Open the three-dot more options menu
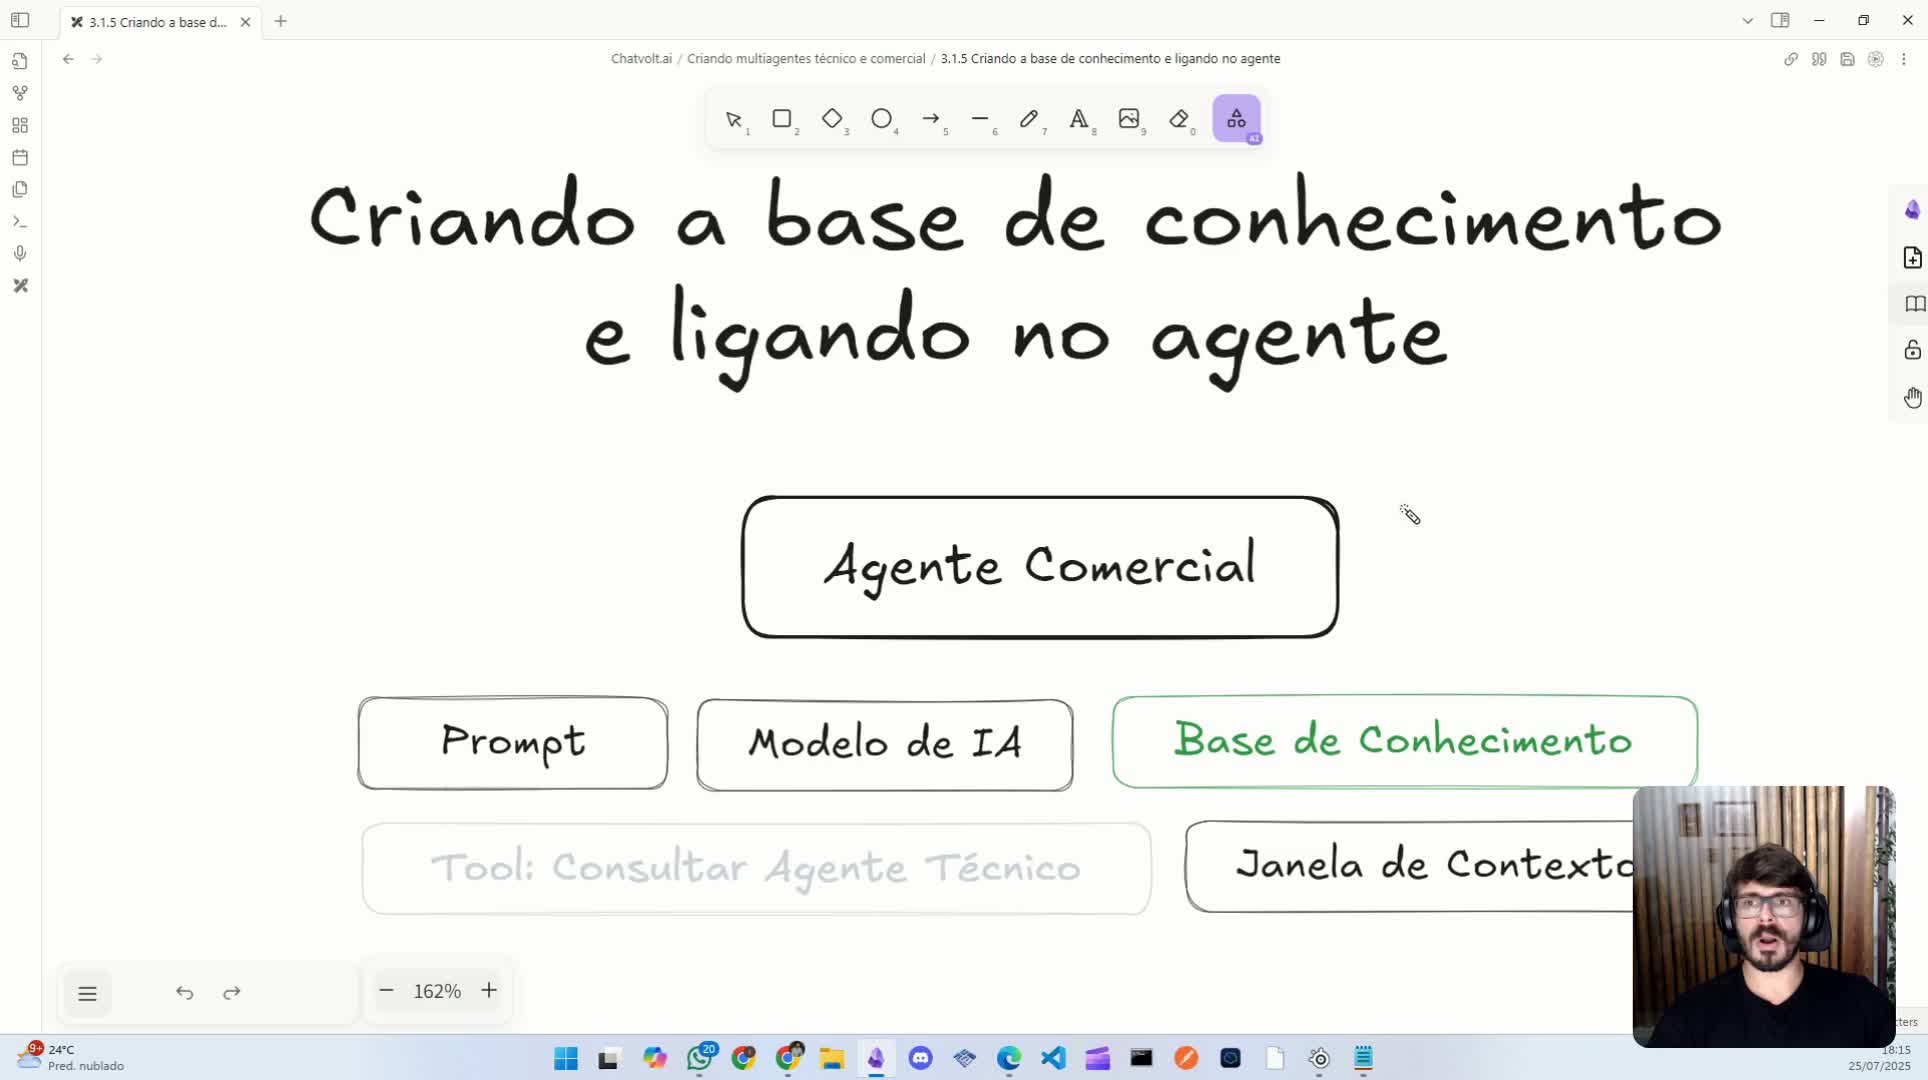 [x=1905, y=59]
